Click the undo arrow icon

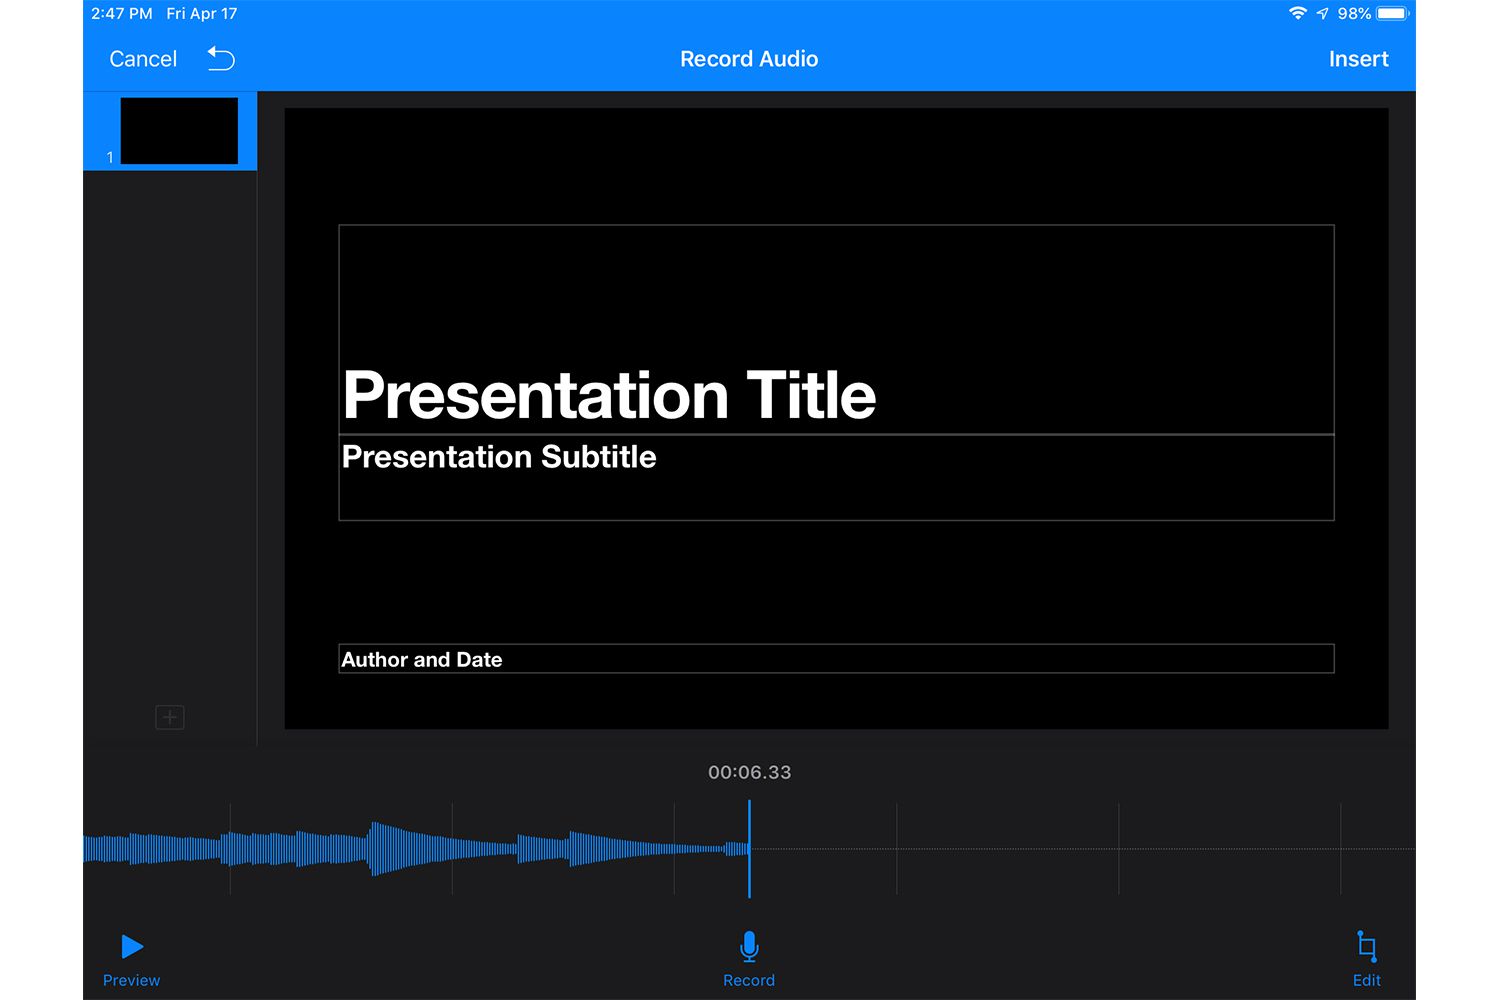pos(221,59)
